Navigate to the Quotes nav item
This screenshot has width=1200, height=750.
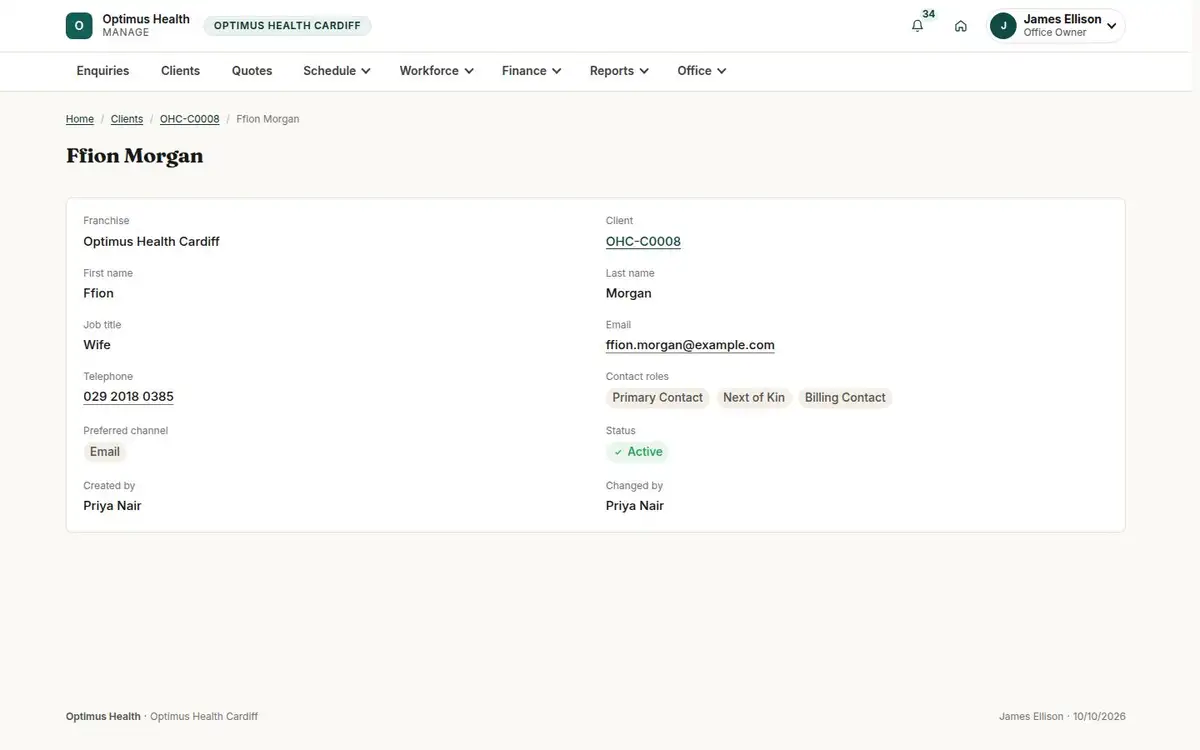click(x=252, y=71)
